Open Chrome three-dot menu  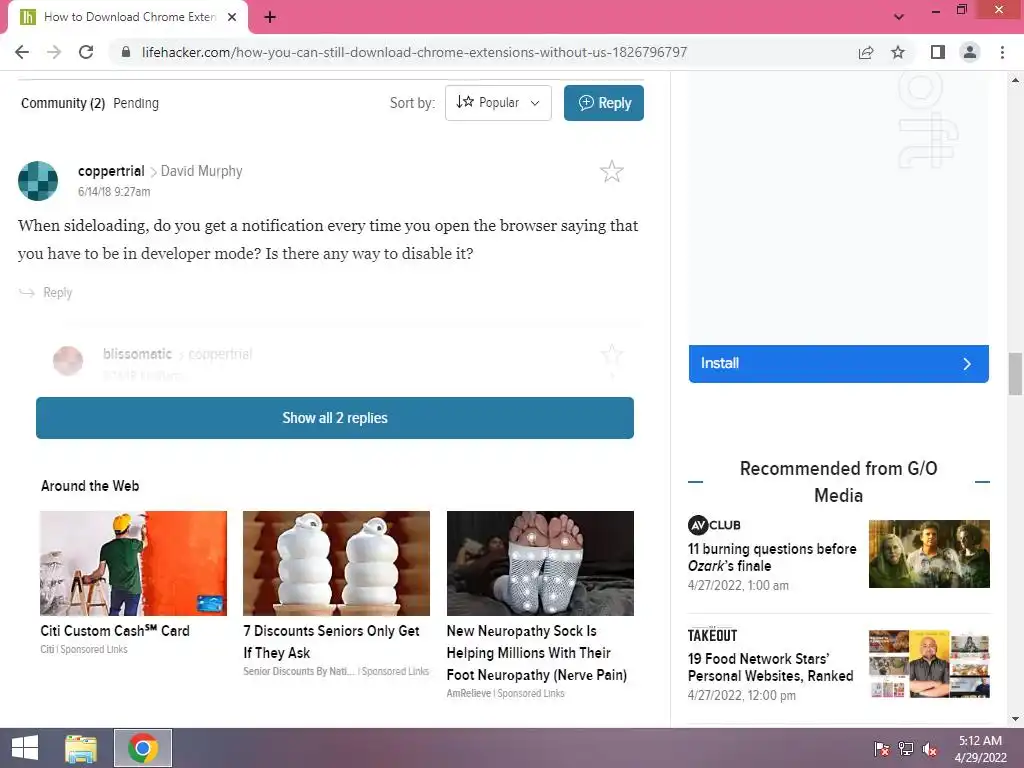click(x=1002, y=52)
